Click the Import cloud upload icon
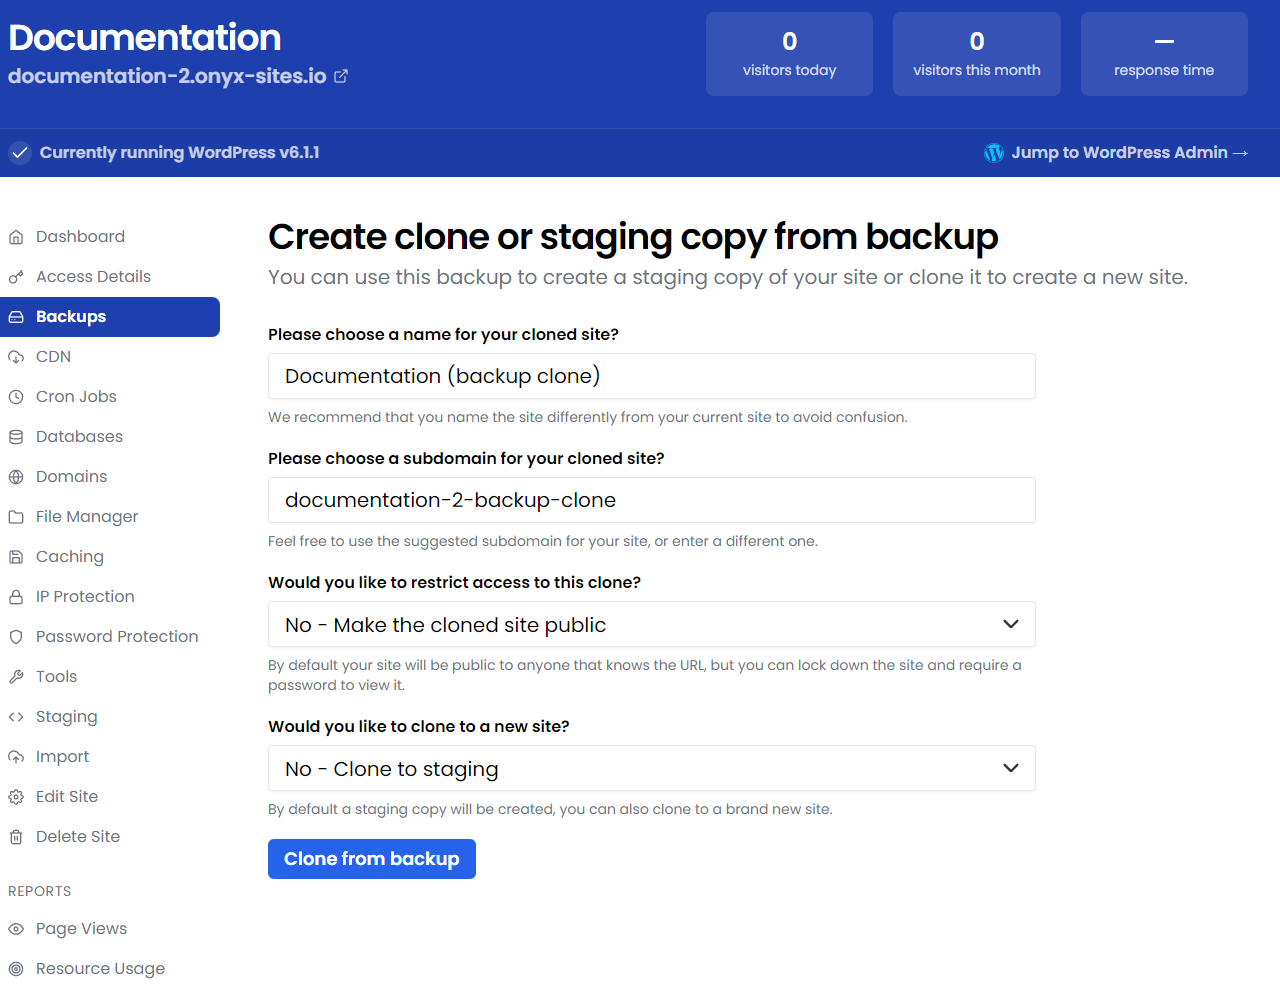The width and height of the screenshot is (1280, 1003). (x=16, y=757)
